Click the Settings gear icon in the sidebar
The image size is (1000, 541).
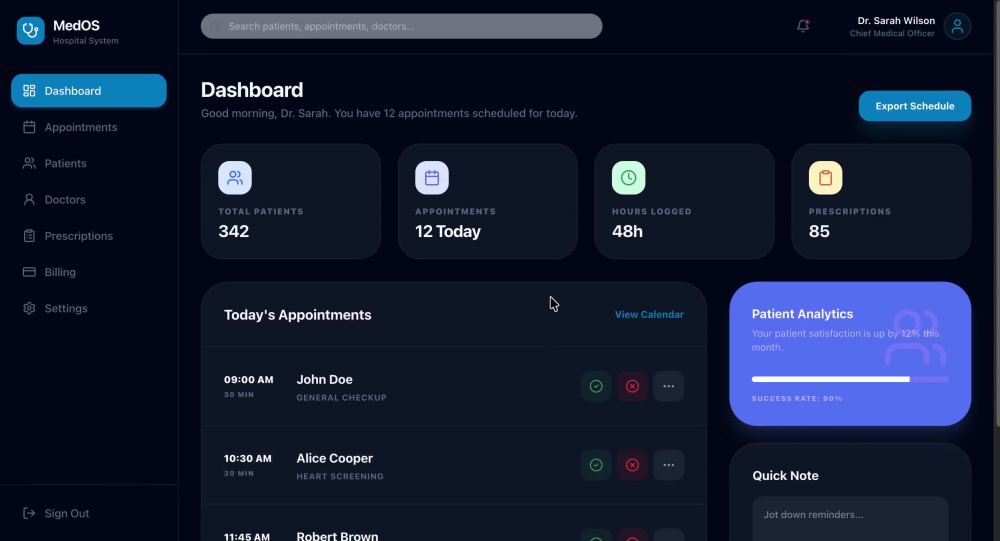[x=29, y=308]
